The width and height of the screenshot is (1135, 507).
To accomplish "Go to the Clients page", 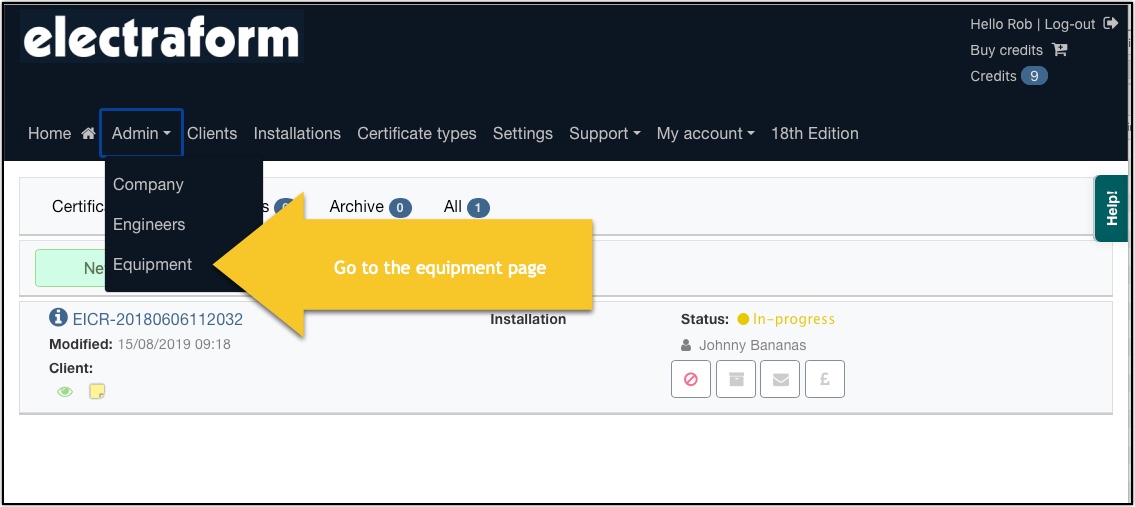I will (212, 133).
